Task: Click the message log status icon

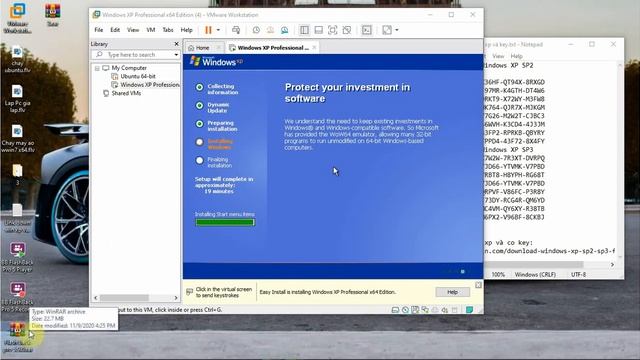Action: 469,310
